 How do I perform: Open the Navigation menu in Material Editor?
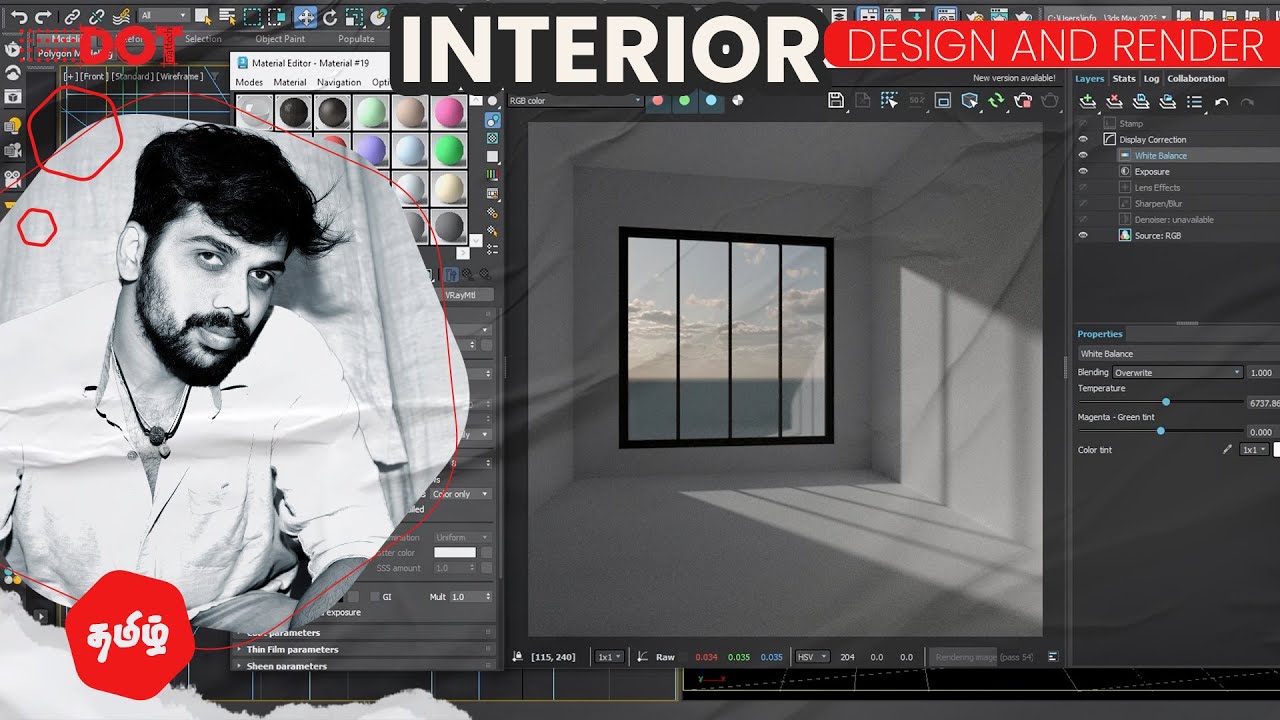pyautogui.click(x=339, y=82)
